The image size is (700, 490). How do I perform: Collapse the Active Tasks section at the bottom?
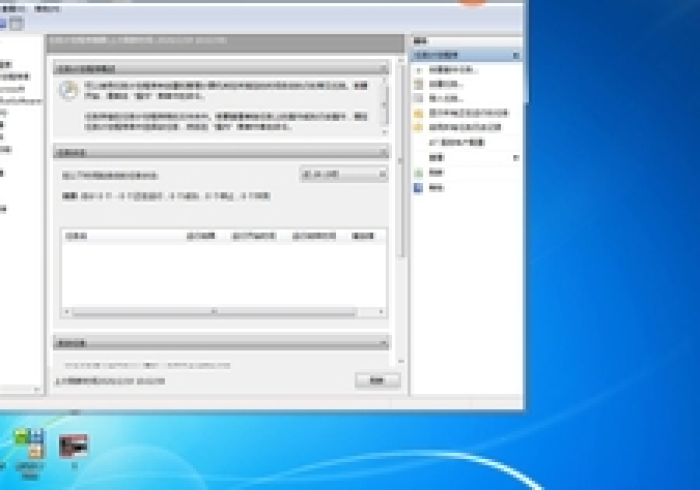coord(382,342)
